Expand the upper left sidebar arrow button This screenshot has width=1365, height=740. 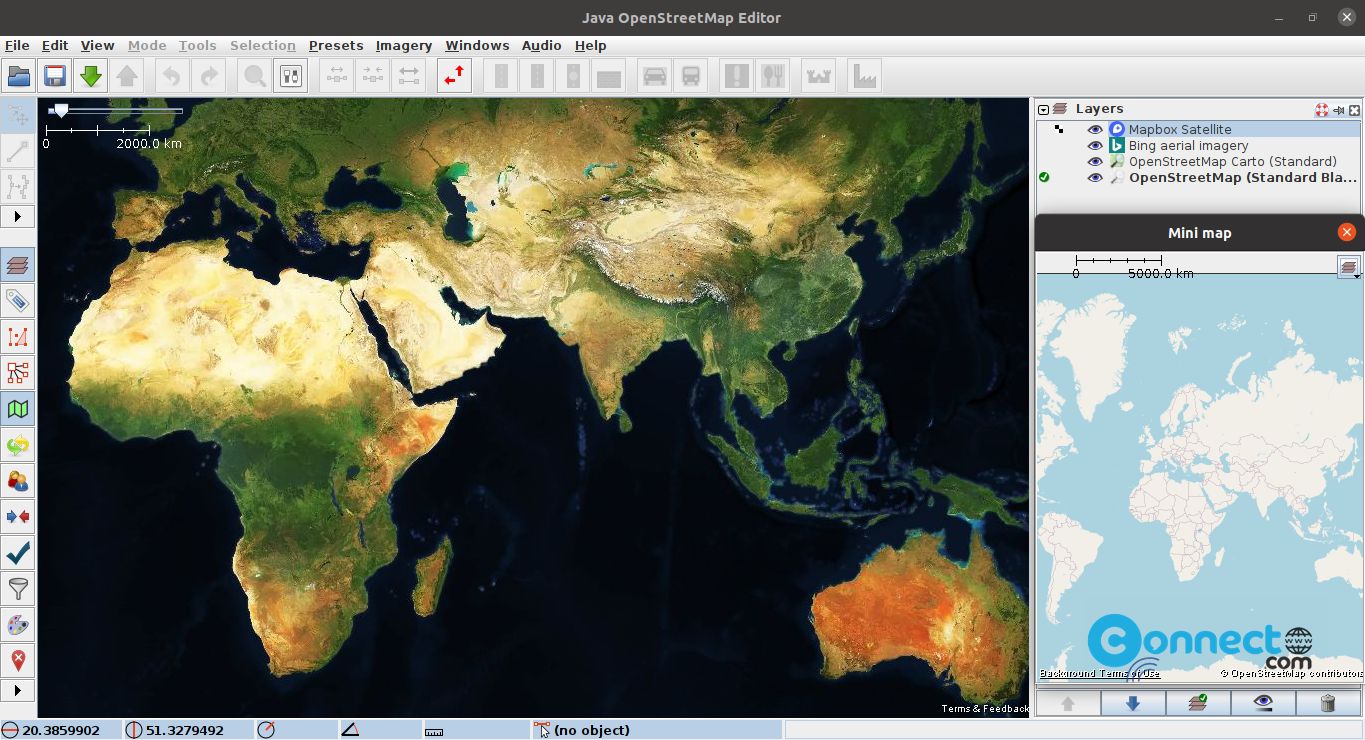18,216
